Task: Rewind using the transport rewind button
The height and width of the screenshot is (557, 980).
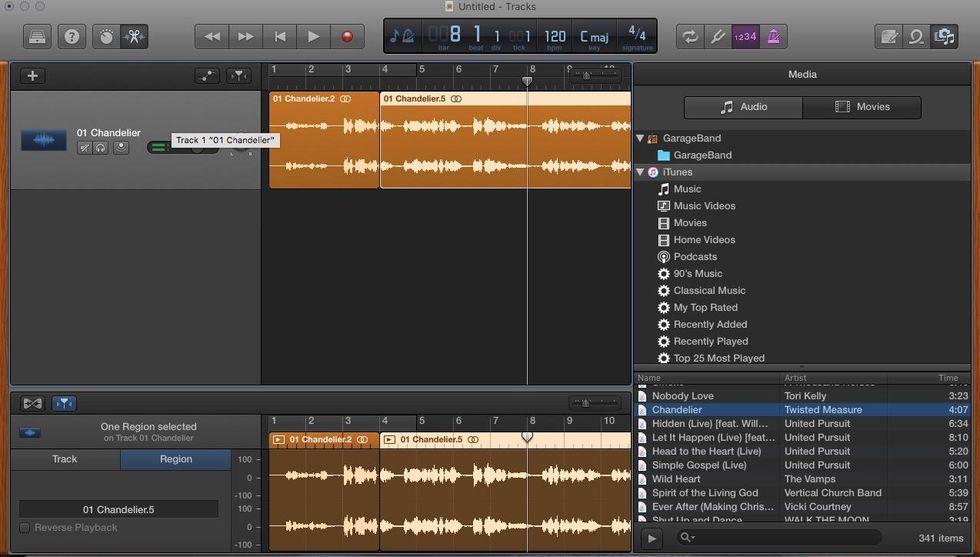Action: click(212, 37)
